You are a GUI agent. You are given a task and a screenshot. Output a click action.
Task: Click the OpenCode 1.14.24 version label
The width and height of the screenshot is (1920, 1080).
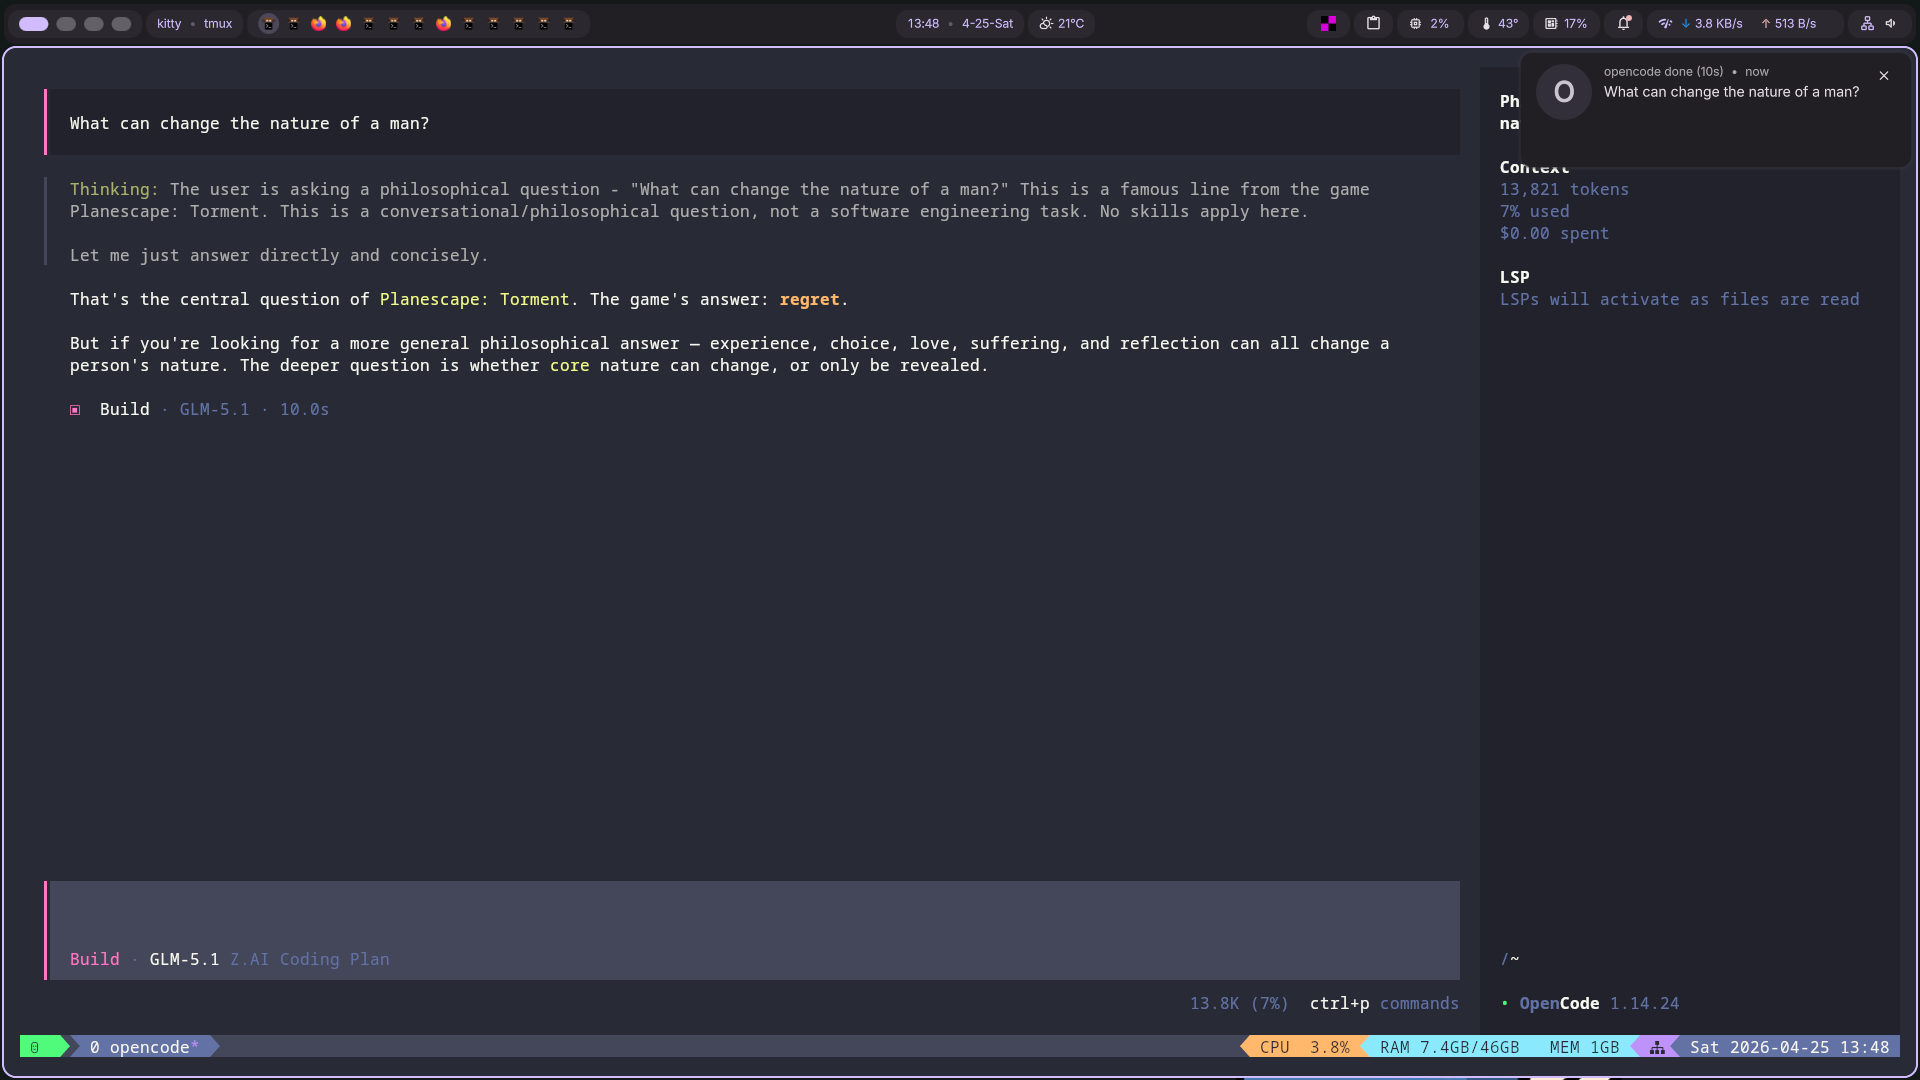[1599, 1003]
